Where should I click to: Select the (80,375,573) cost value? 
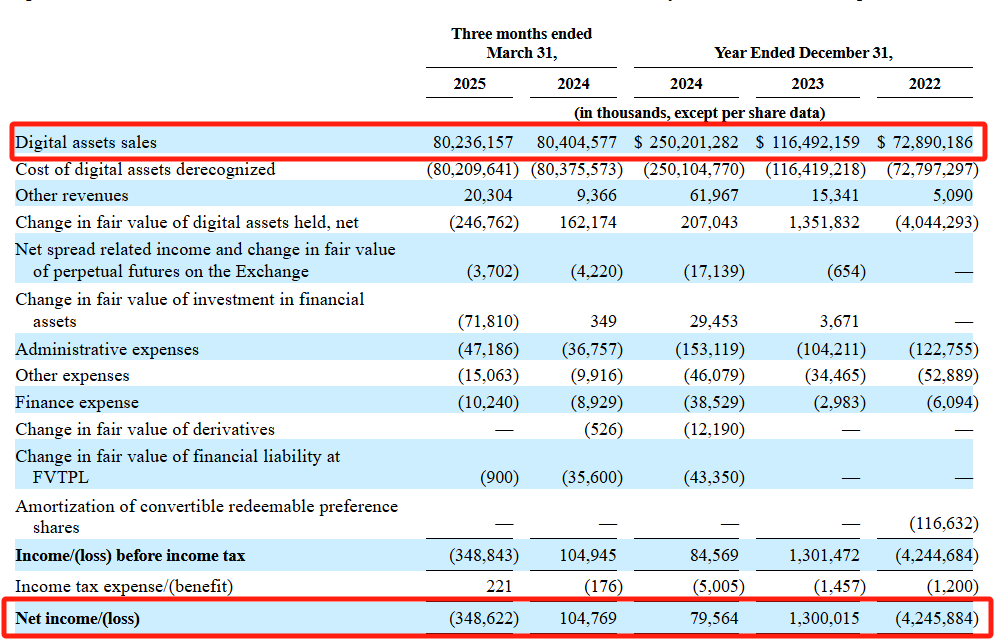pos(577,170)
